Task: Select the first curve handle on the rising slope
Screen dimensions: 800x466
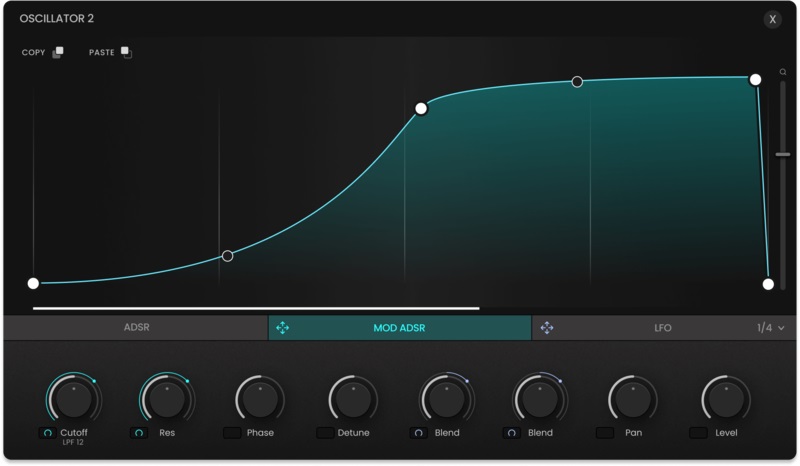Action: (228, 256)
